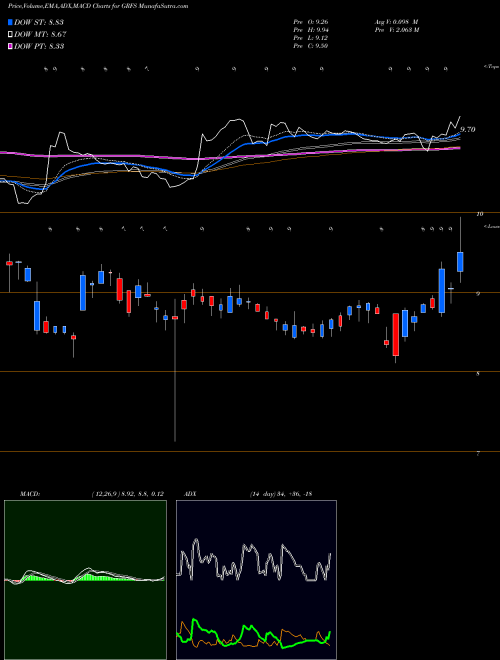Click the price axis label 7
This screenshot has width=500, height=660.
tap(478, 453)
